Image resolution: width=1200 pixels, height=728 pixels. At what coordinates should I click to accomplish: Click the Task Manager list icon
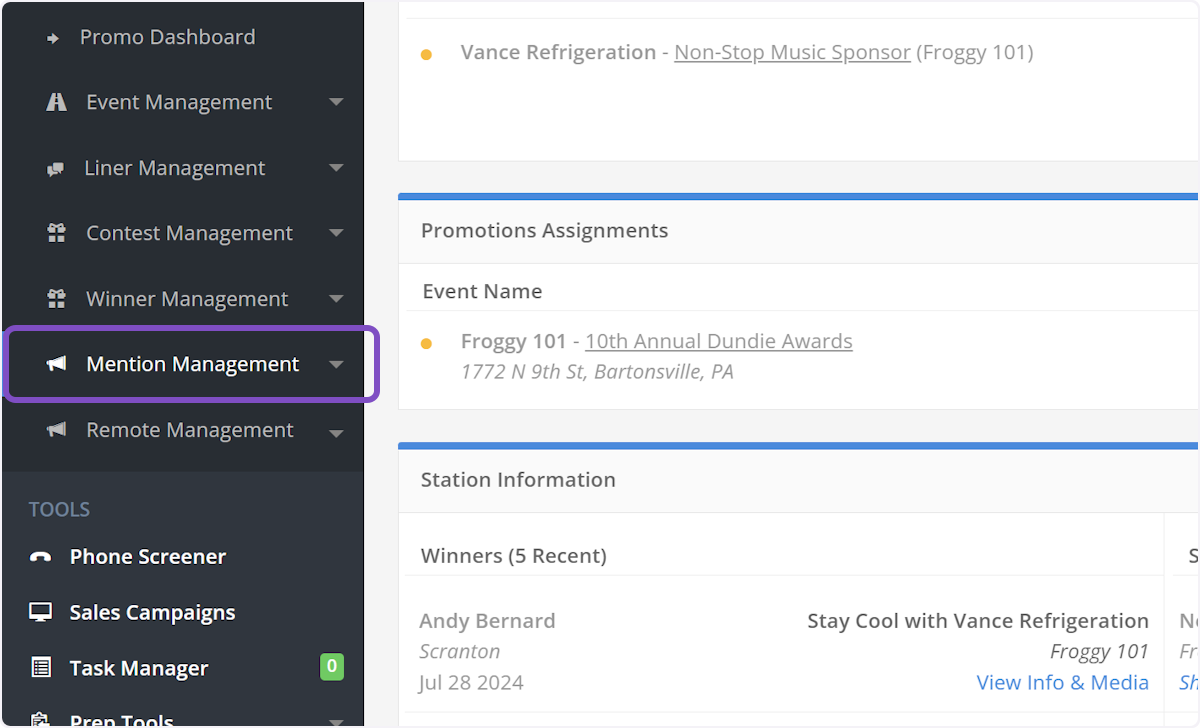point(38,667)
